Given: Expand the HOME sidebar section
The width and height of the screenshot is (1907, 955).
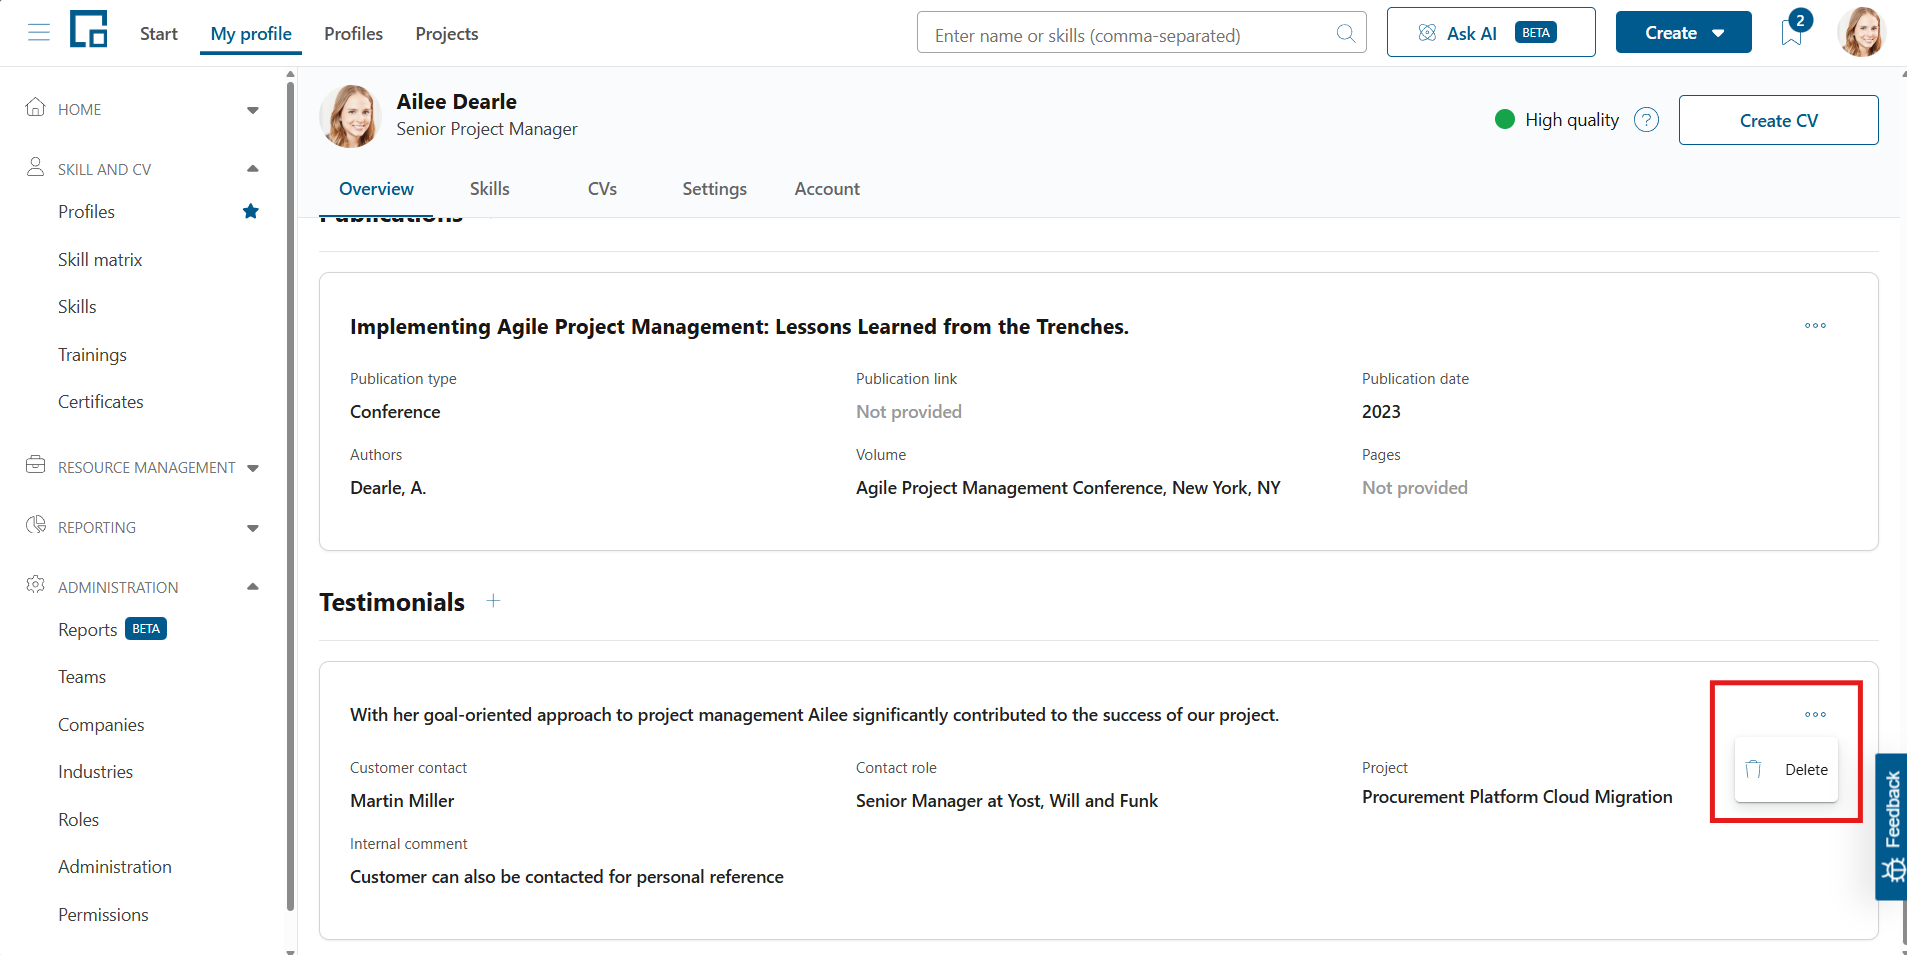Looking at the screenshot, I should tap(253, 110).
